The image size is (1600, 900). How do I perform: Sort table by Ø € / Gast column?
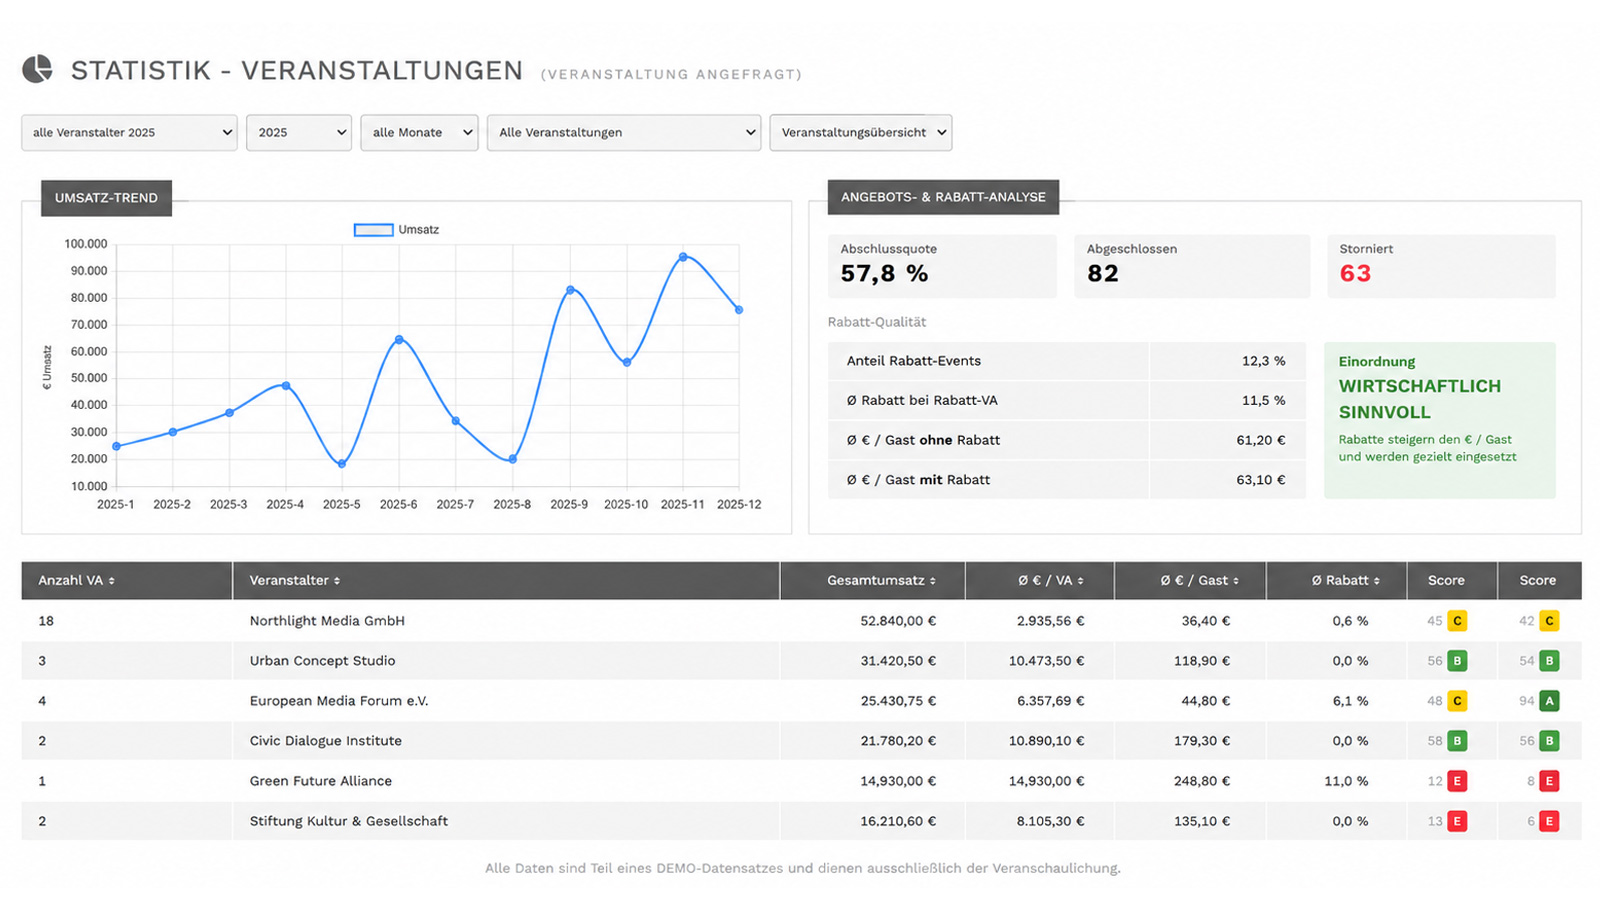(1199, 580)
